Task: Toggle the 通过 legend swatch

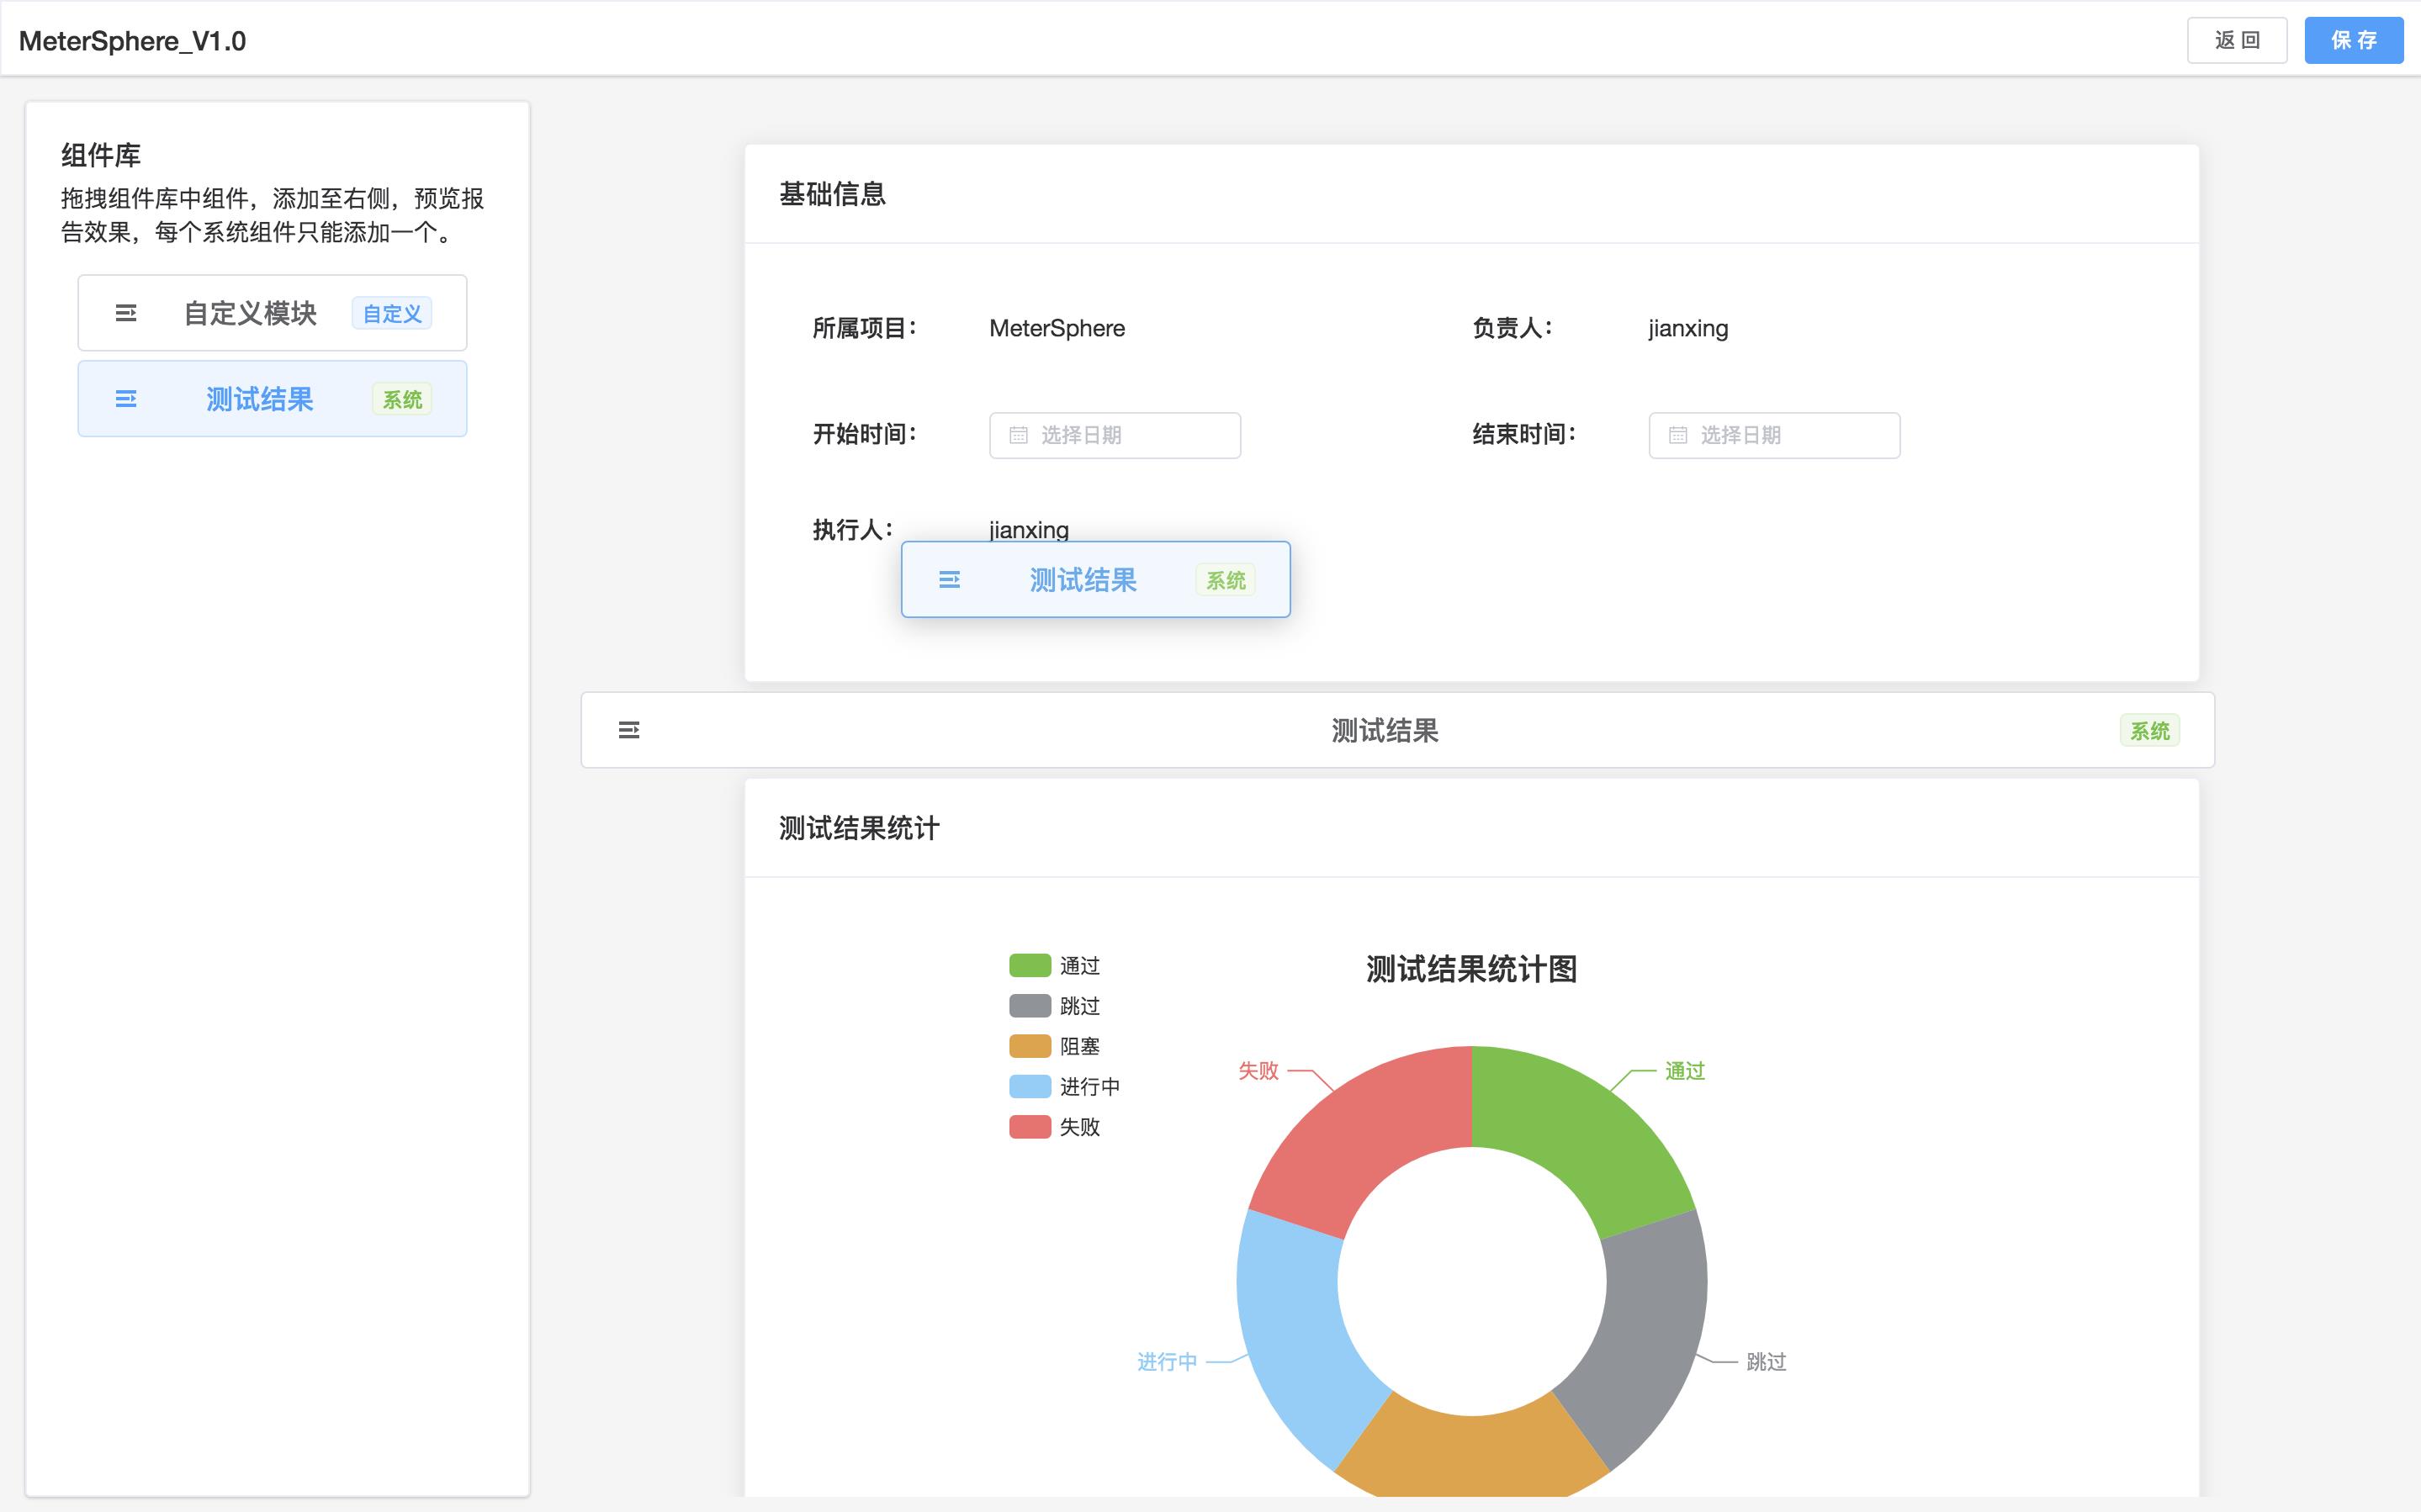Action: (1030, 965)
